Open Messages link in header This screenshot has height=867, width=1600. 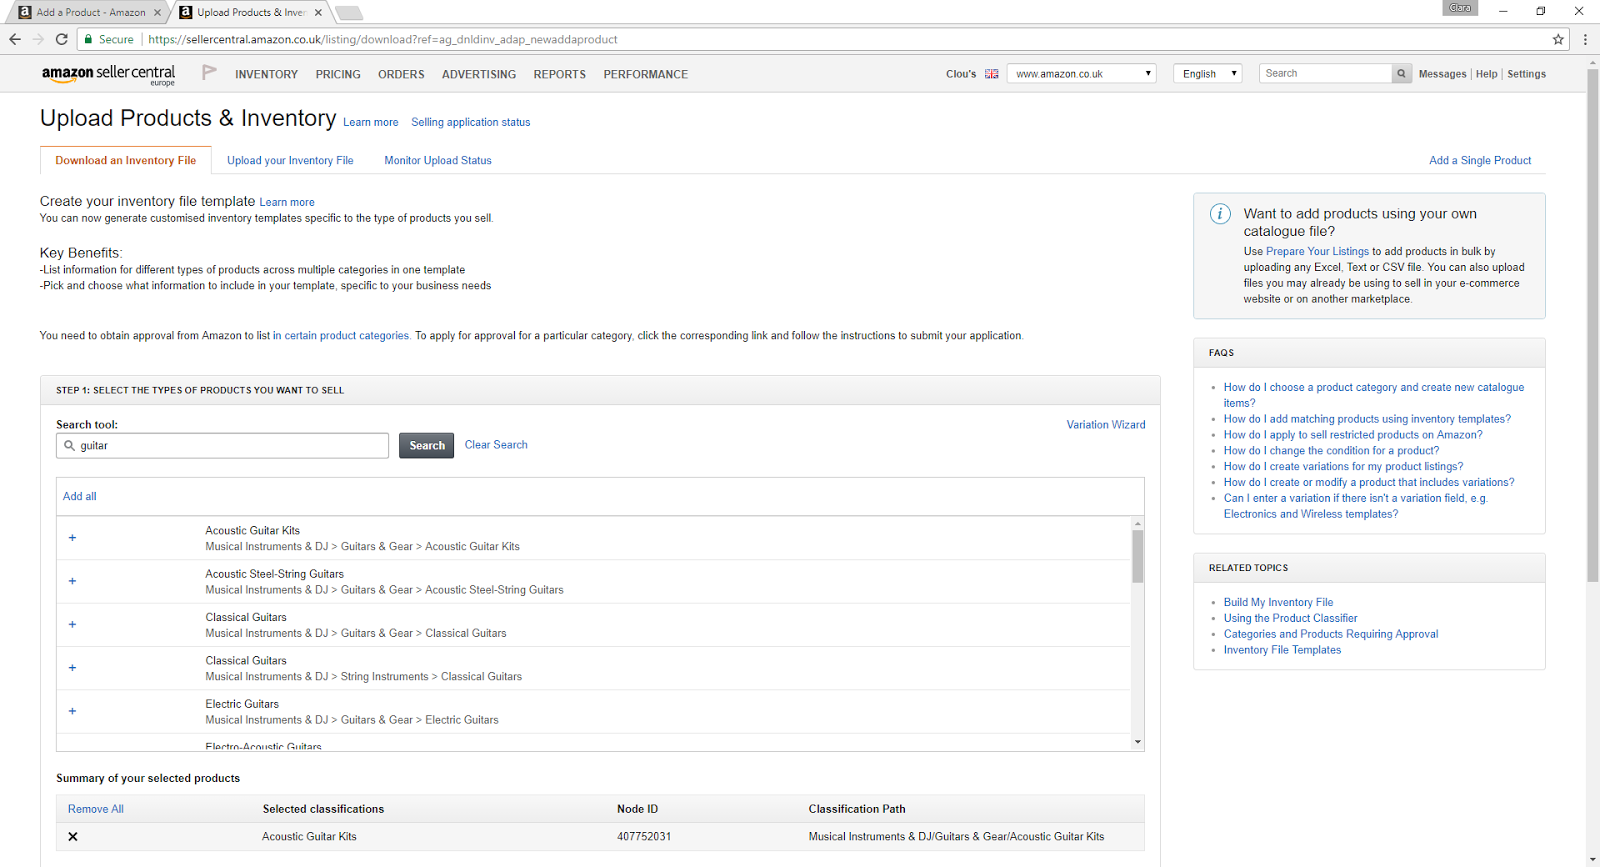[x=1442, y=74]
